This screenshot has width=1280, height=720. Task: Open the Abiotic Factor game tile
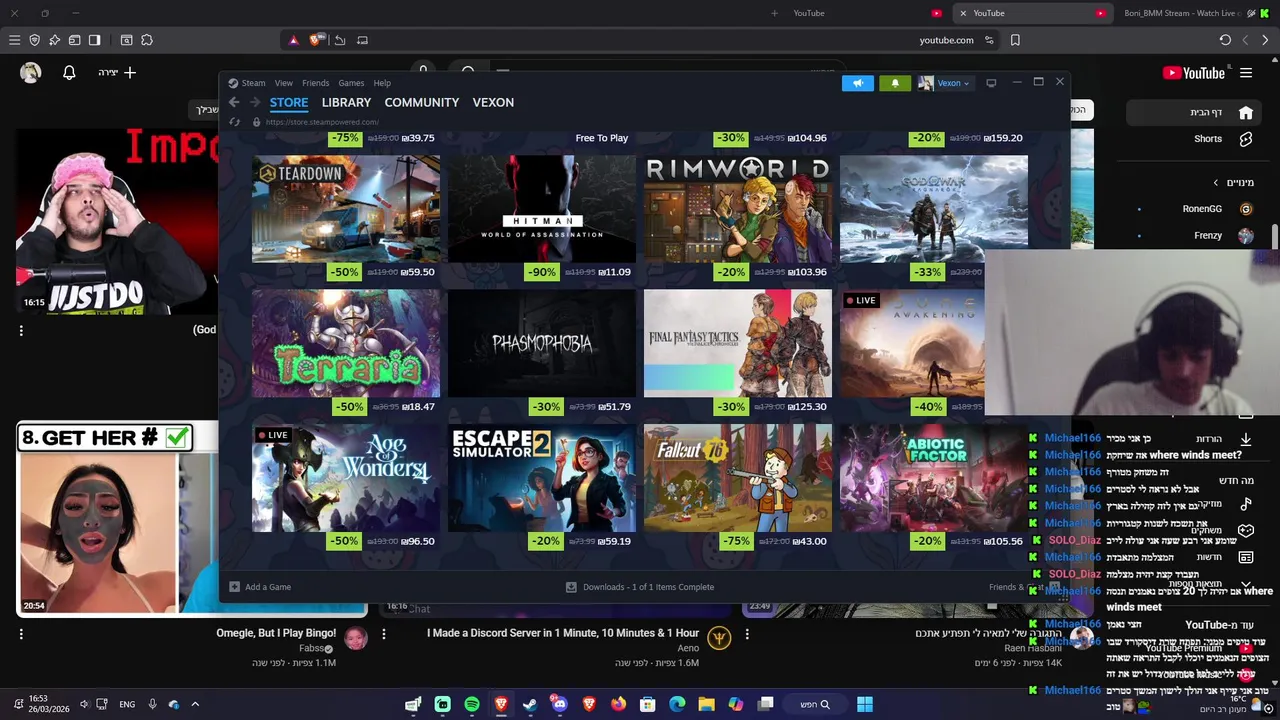(x=934, y=478)
